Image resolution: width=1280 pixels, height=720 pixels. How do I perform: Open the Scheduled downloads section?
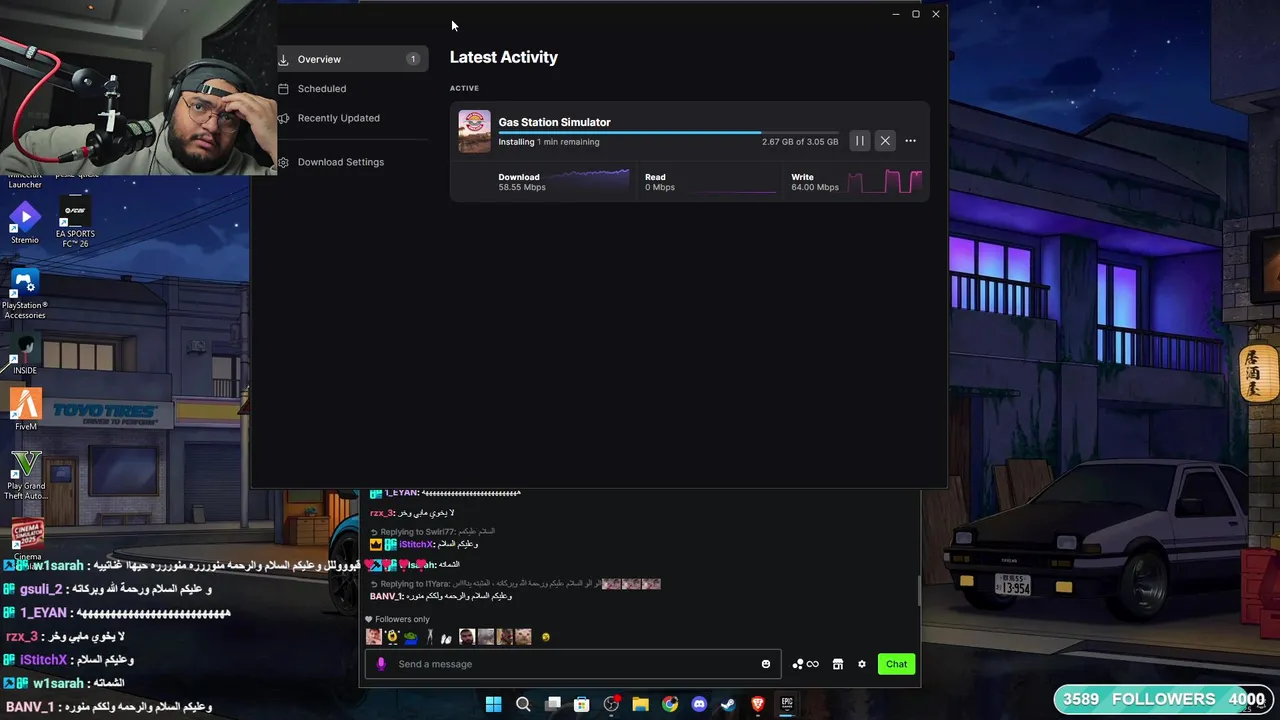tap(322, 89)
